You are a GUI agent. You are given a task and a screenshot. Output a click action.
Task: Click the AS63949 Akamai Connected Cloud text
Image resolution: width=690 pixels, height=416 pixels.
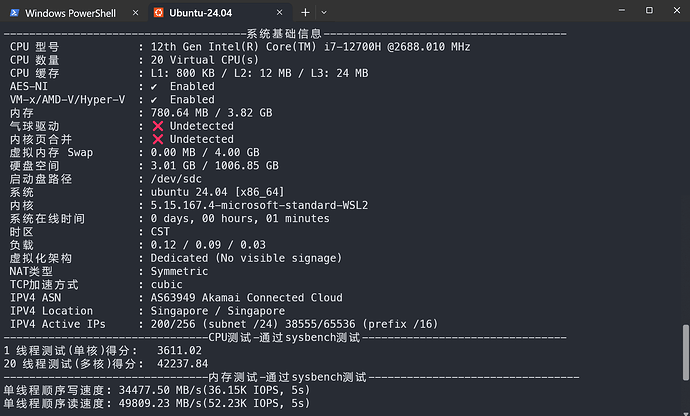click(246, 298)
